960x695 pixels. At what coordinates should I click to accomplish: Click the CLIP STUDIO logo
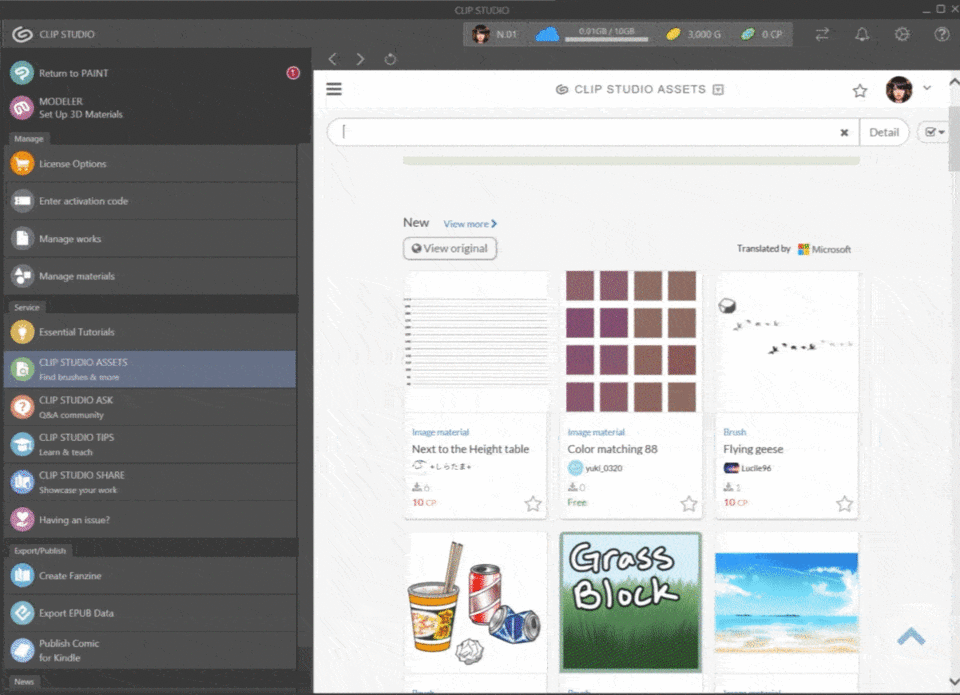54,34
